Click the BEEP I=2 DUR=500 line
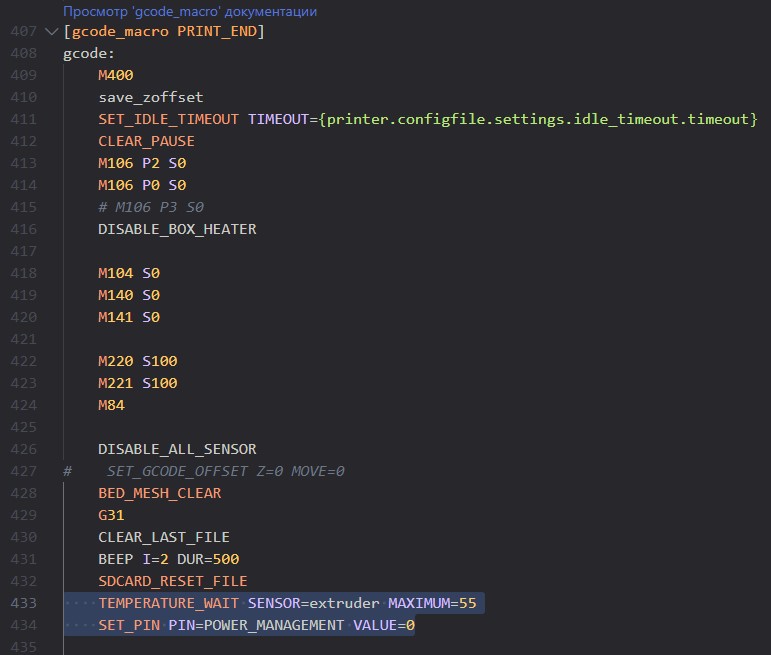 tap(168, 560)
